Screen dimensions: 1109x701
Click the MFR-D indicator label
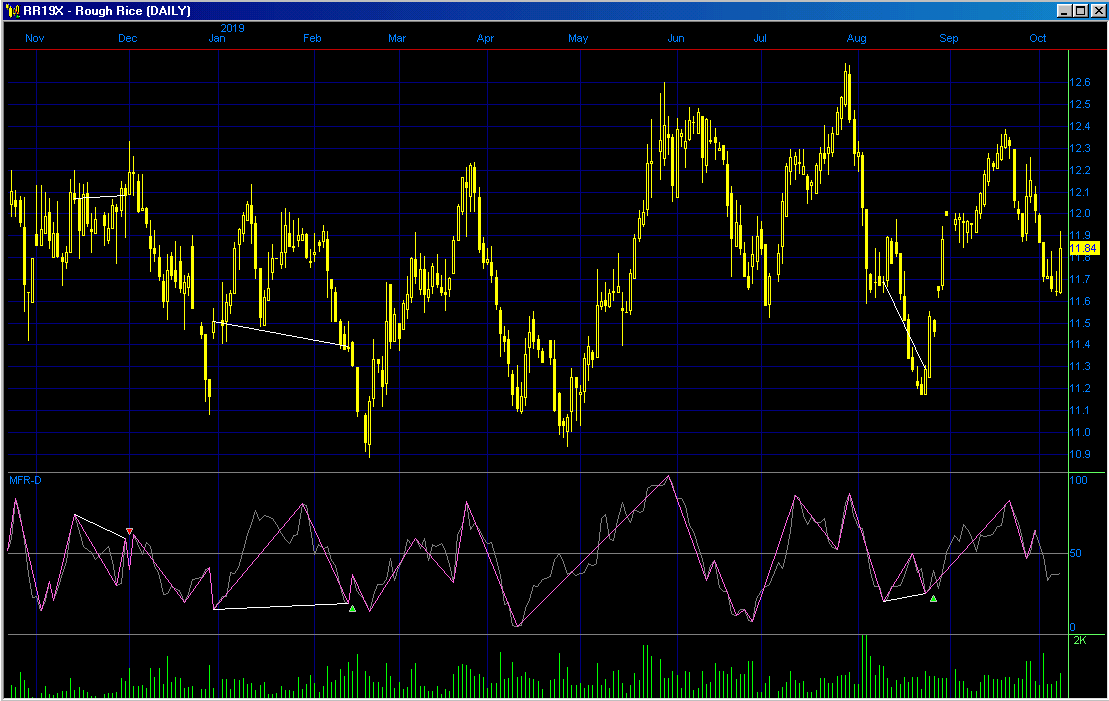(25, 480)
